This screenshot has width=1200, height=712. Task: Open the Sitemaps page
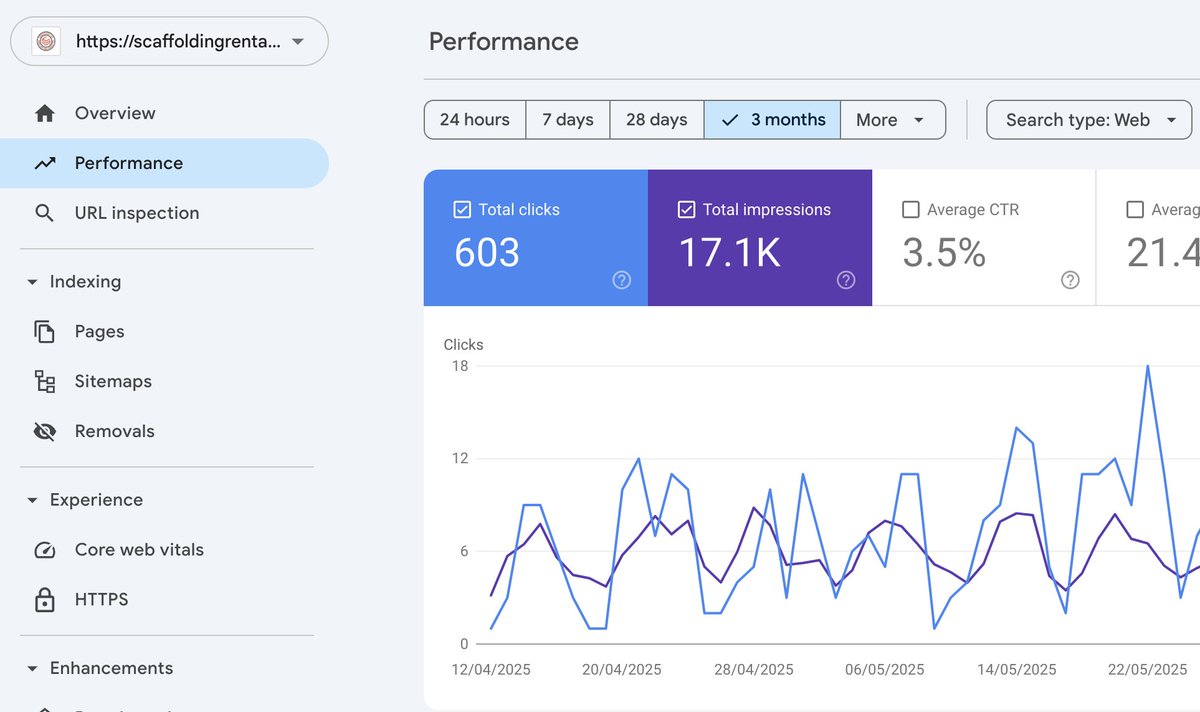coord(113,381)
